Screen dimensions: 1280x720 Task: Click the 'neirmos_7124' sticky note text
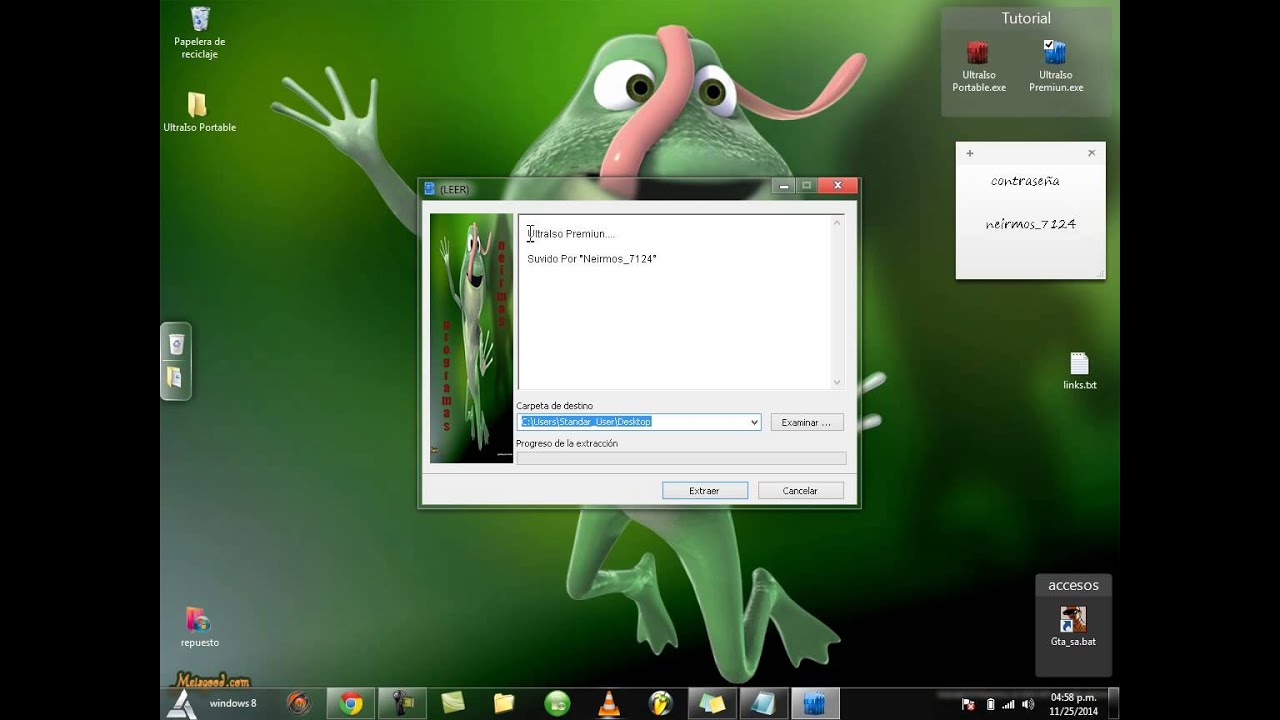[x=1030, y=224]
